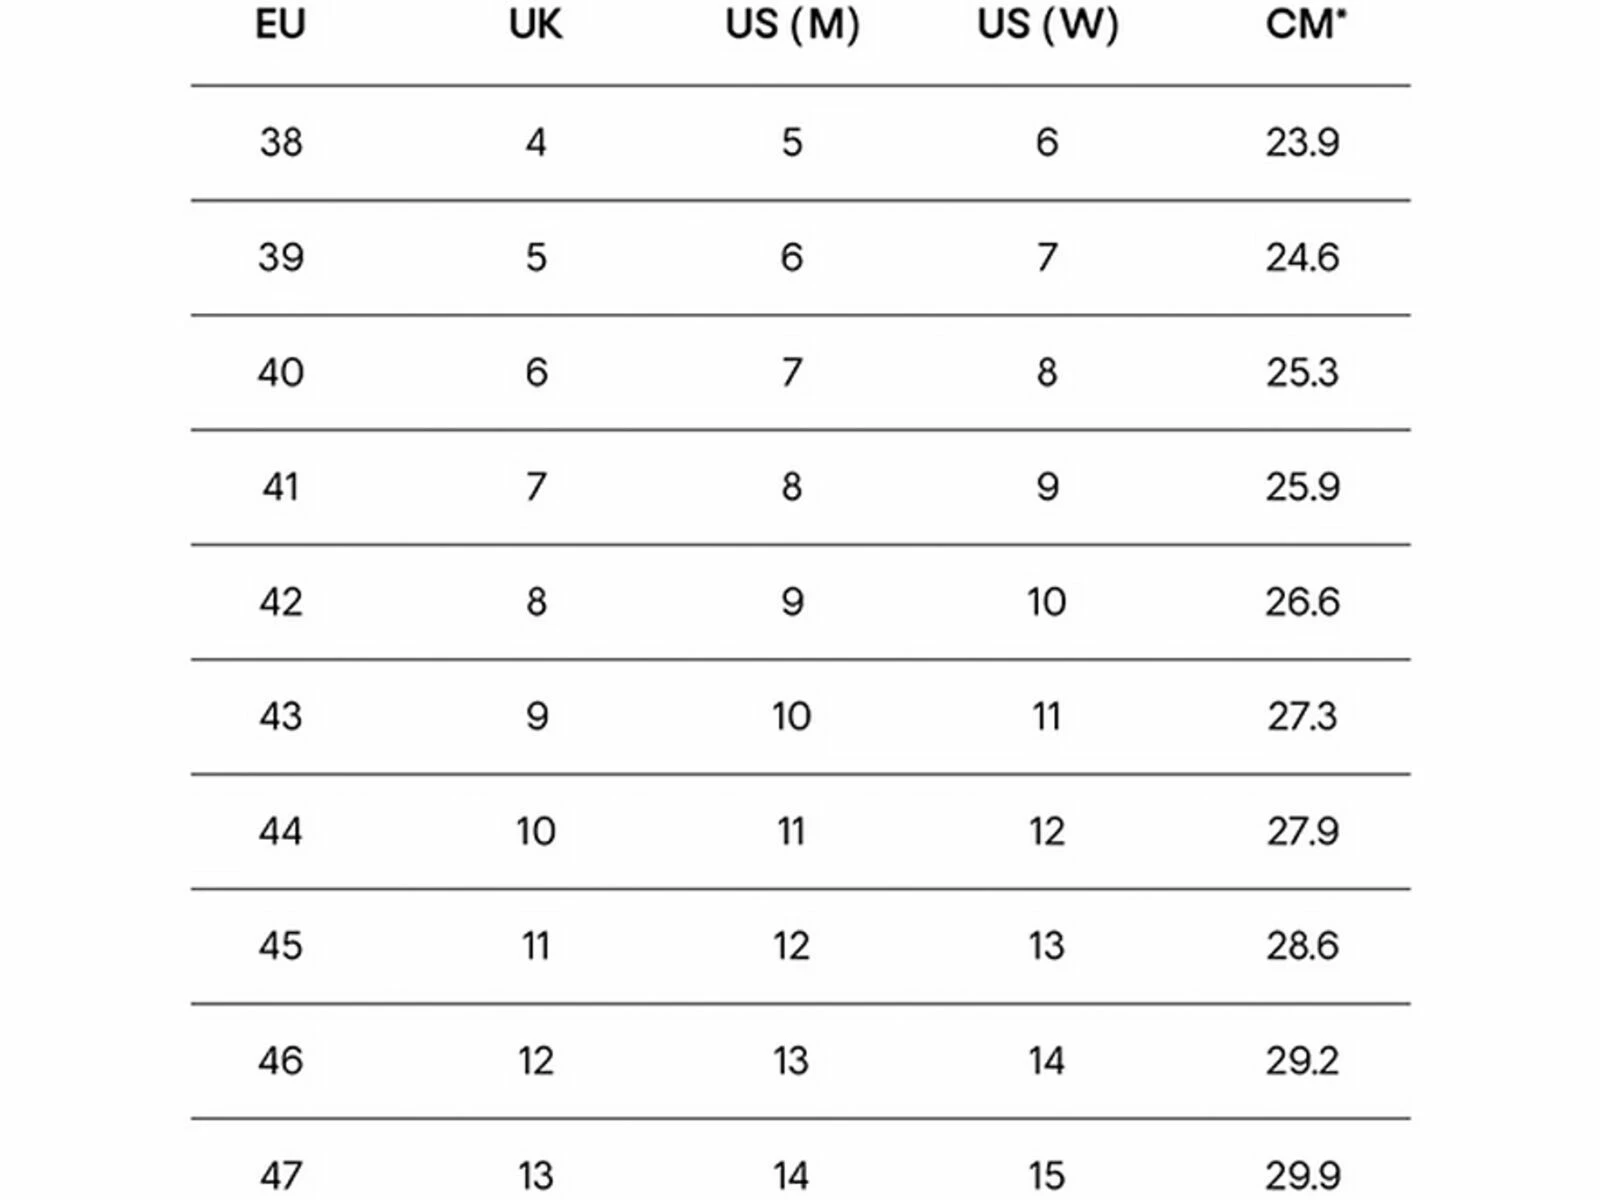
Task: Click the EU column header
Action: [280, 24]
